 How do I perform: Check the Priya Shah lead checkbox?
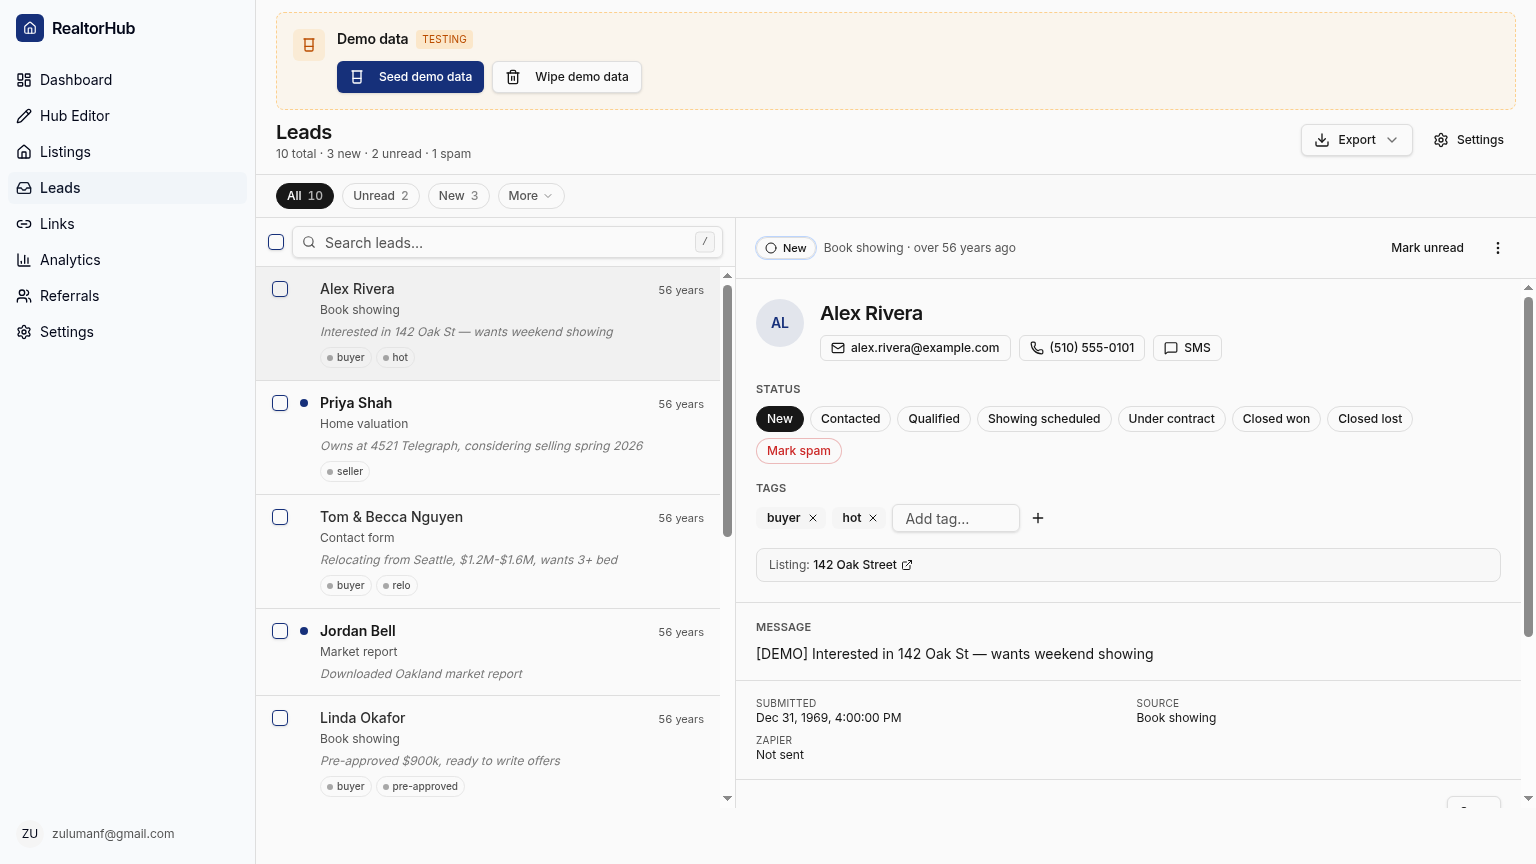(x=280, y=403)
